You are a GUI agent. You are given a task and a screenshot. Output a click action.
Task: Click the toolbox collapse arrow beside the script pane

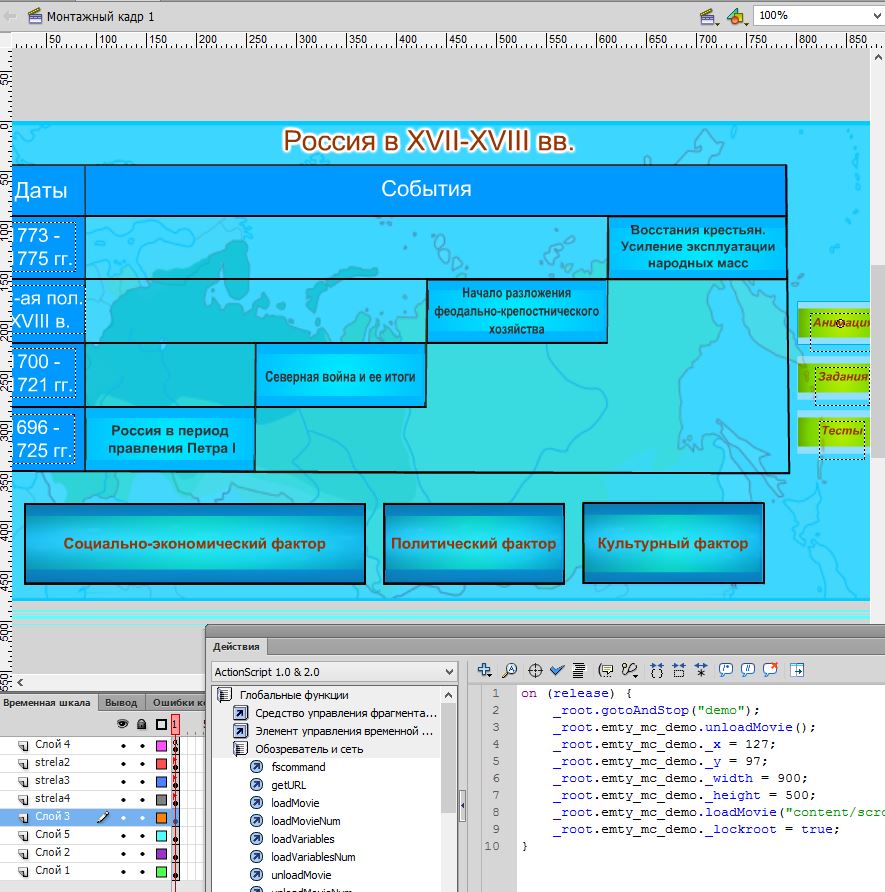[x=462, y=806]
